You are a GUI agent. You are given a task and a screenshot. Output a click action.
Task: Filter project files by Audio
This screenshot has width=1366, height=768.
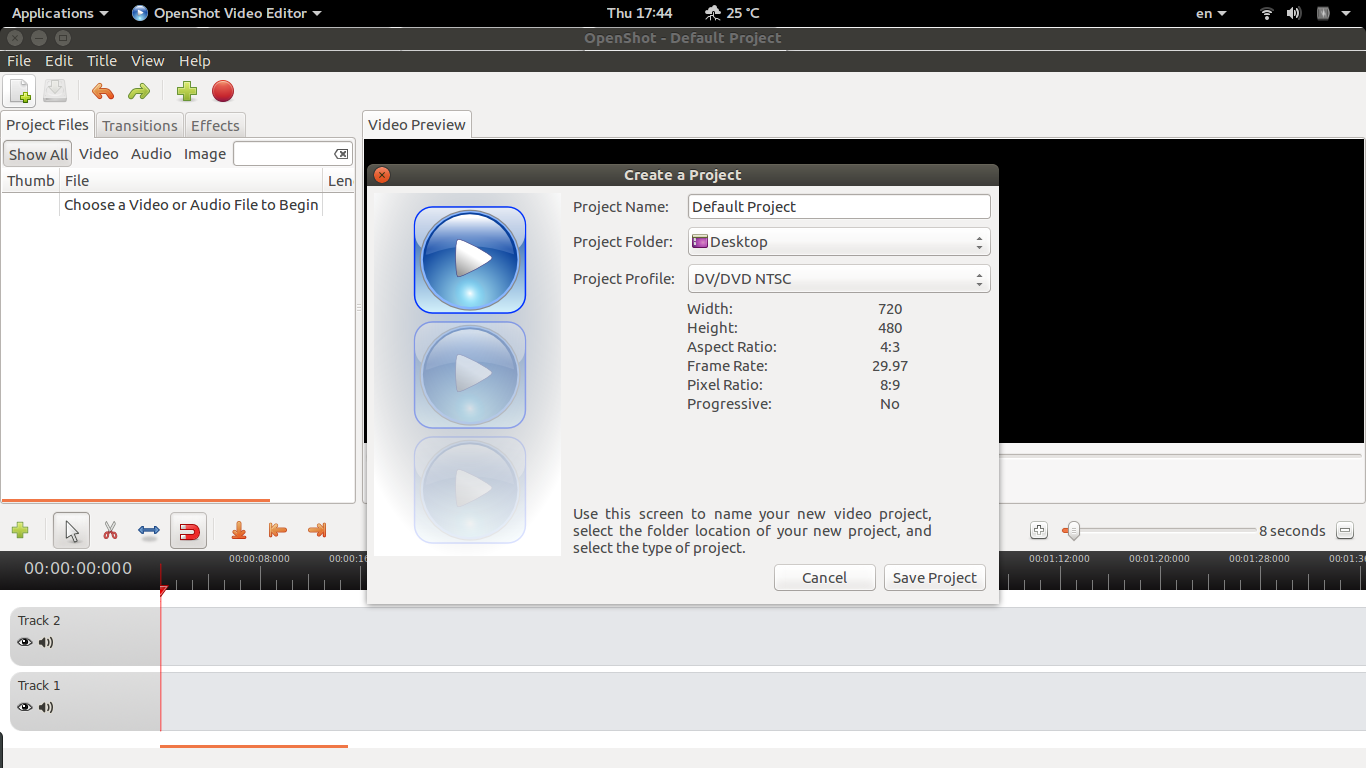[x=151, y=154]
